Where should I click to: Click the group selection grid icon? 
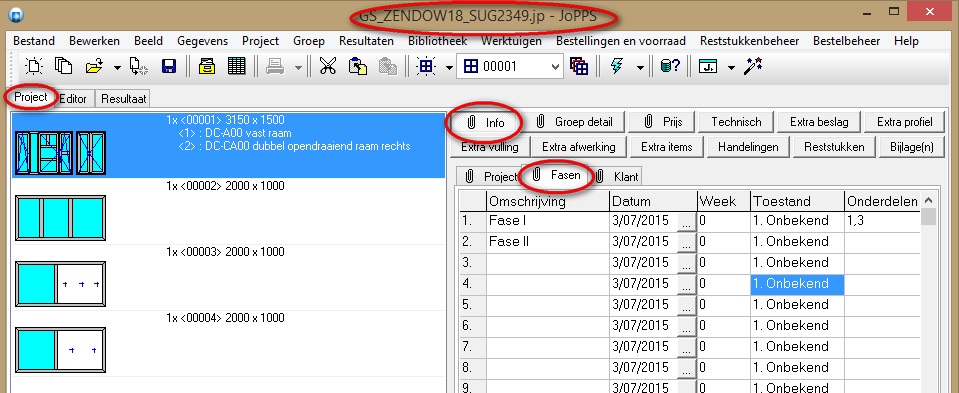click(x=425, y=66)
